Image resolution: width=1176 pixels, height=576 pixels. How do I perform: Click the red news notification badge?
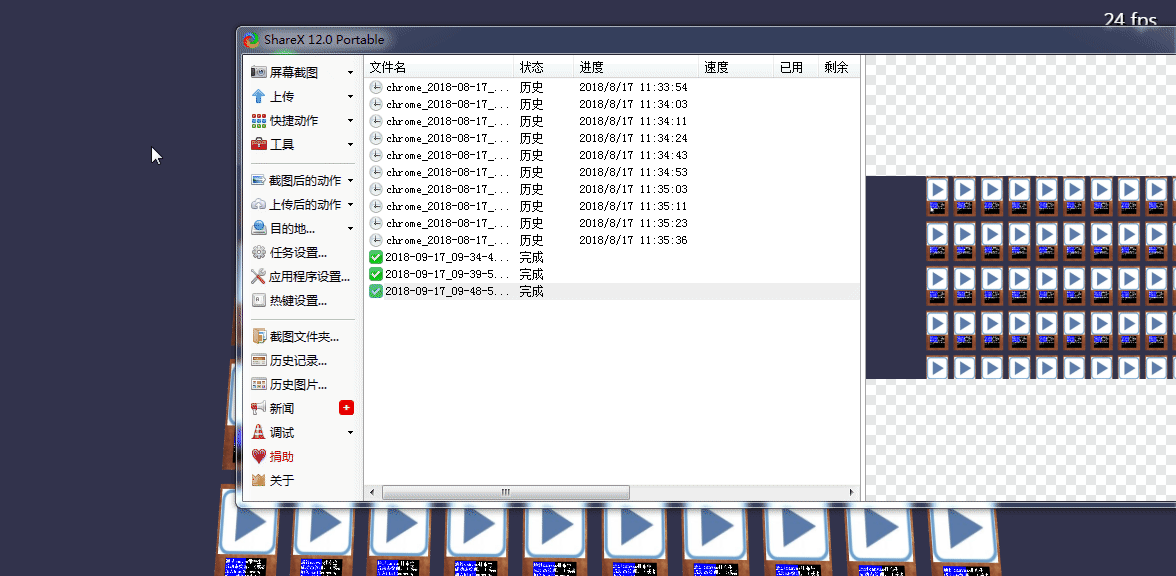tap(346, 408)
